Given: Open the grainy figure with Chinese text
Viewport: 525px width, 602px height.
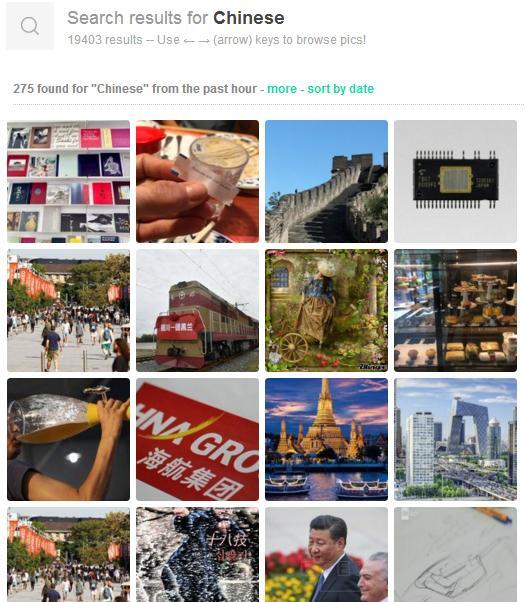Looking at the screenshot, I should (x=197, y=554).
